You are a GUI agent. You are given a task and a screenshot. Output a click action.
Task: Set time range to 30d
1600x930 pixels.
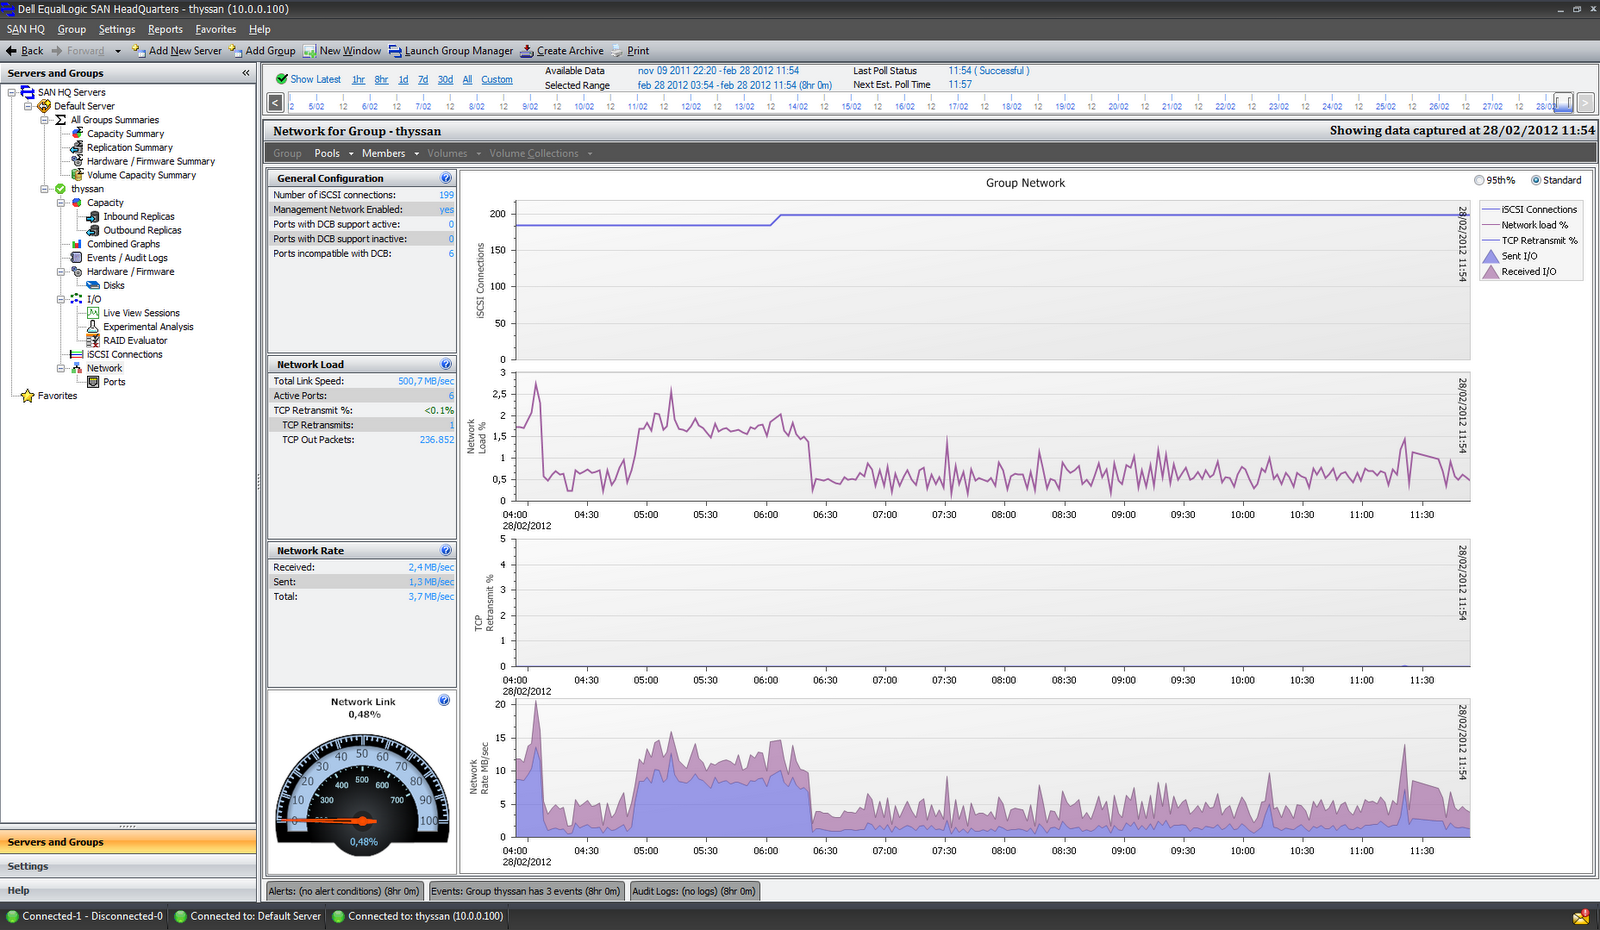445,79
